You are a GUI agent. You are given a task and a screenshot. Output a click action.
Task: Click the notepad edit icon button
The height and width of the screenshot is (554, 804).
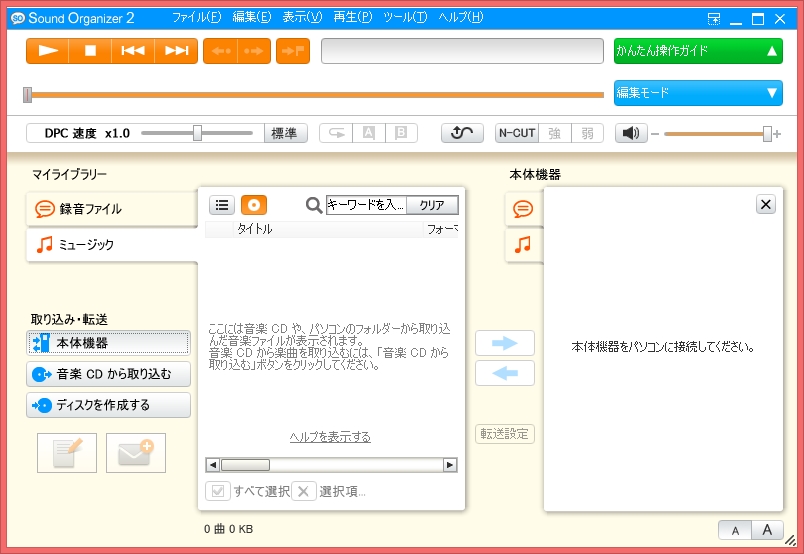[x=67, y=453]
